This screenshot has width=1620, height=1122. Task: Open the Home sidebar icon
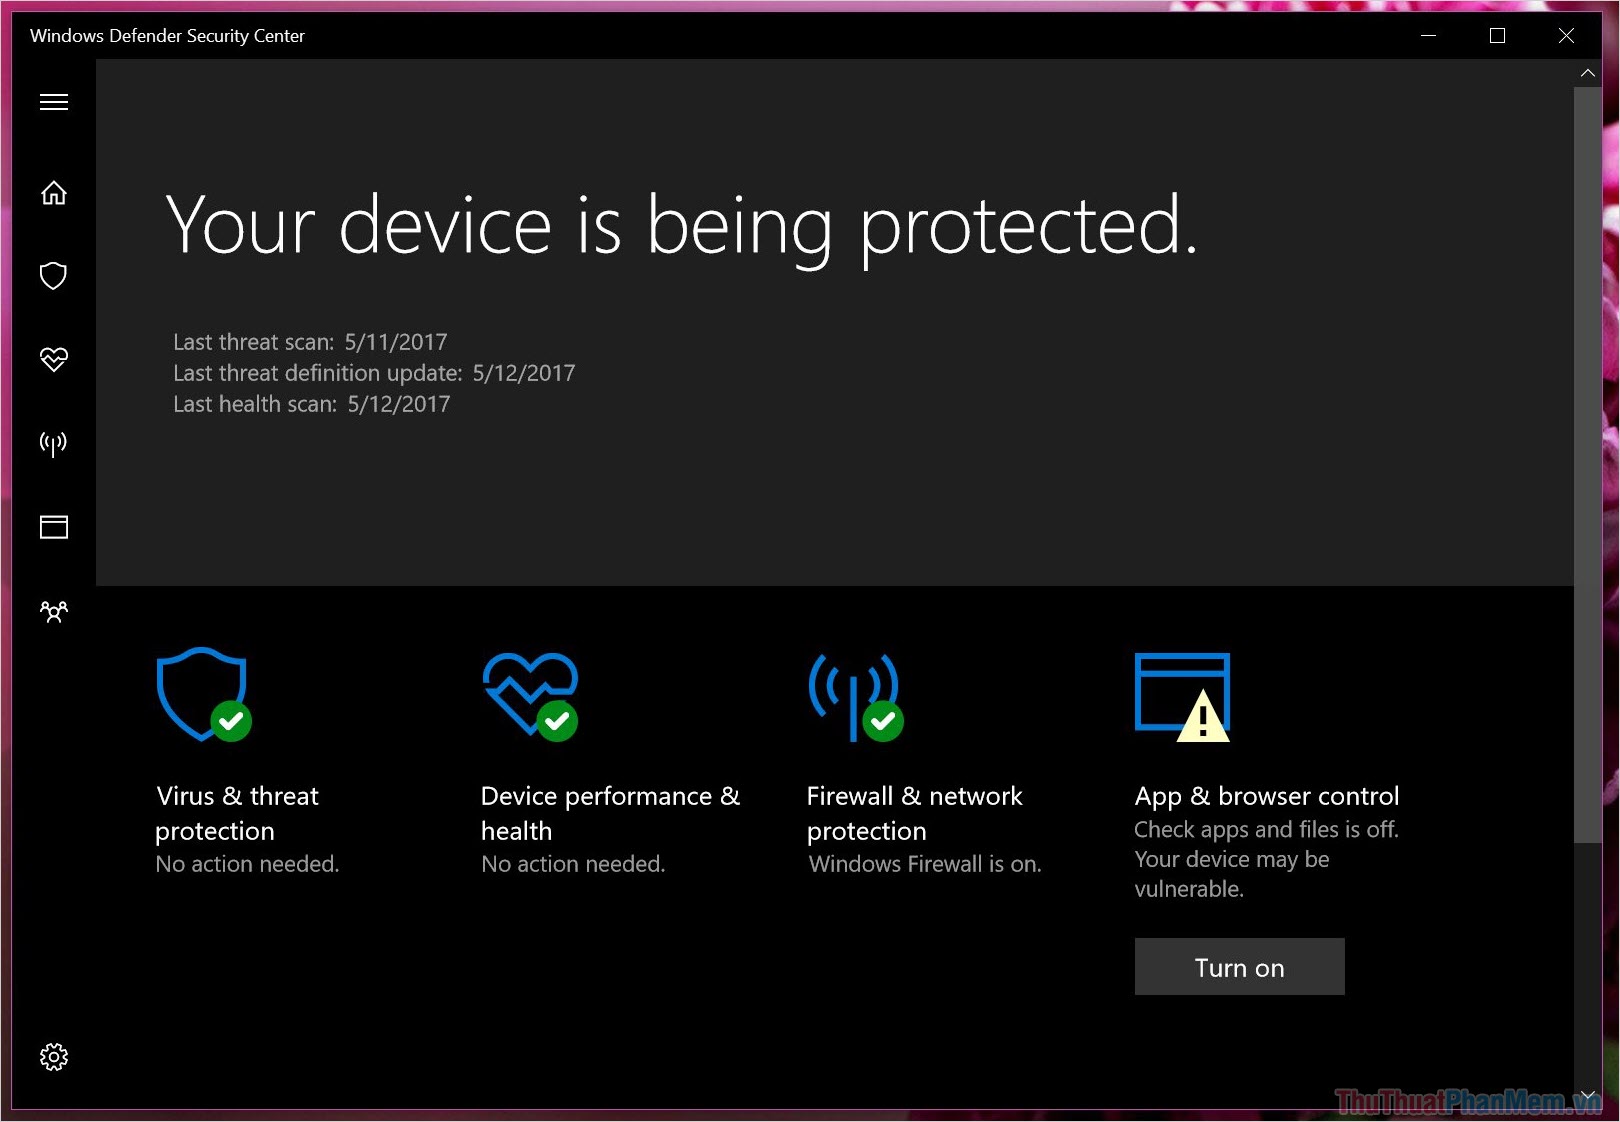[53, 193]
